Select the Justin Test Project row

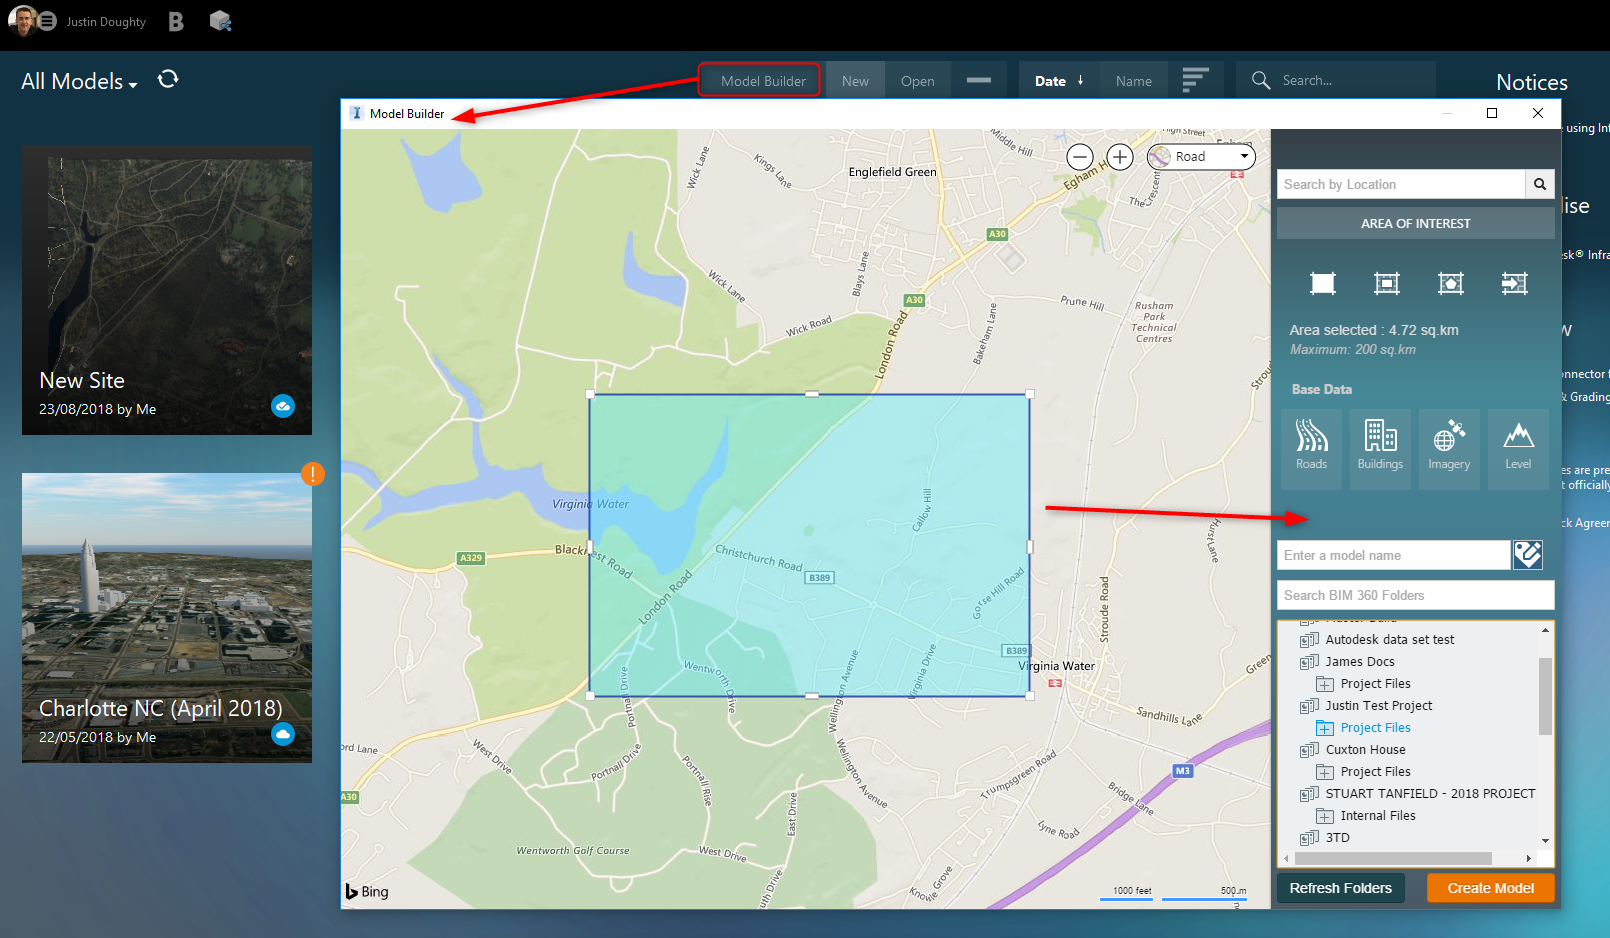1379,706
